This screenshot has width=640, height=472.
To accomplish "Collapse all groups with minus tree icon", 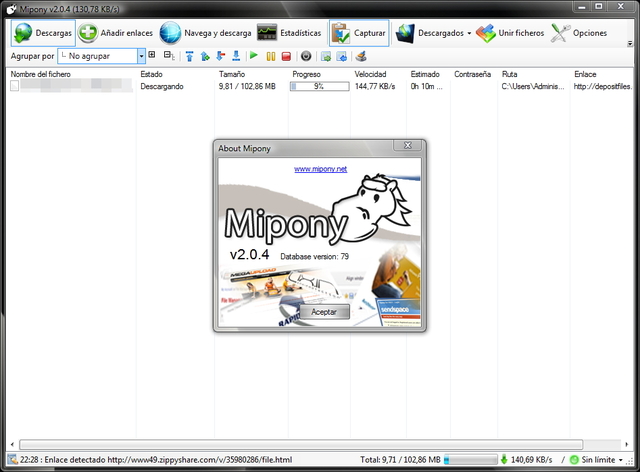I will 169,55.
